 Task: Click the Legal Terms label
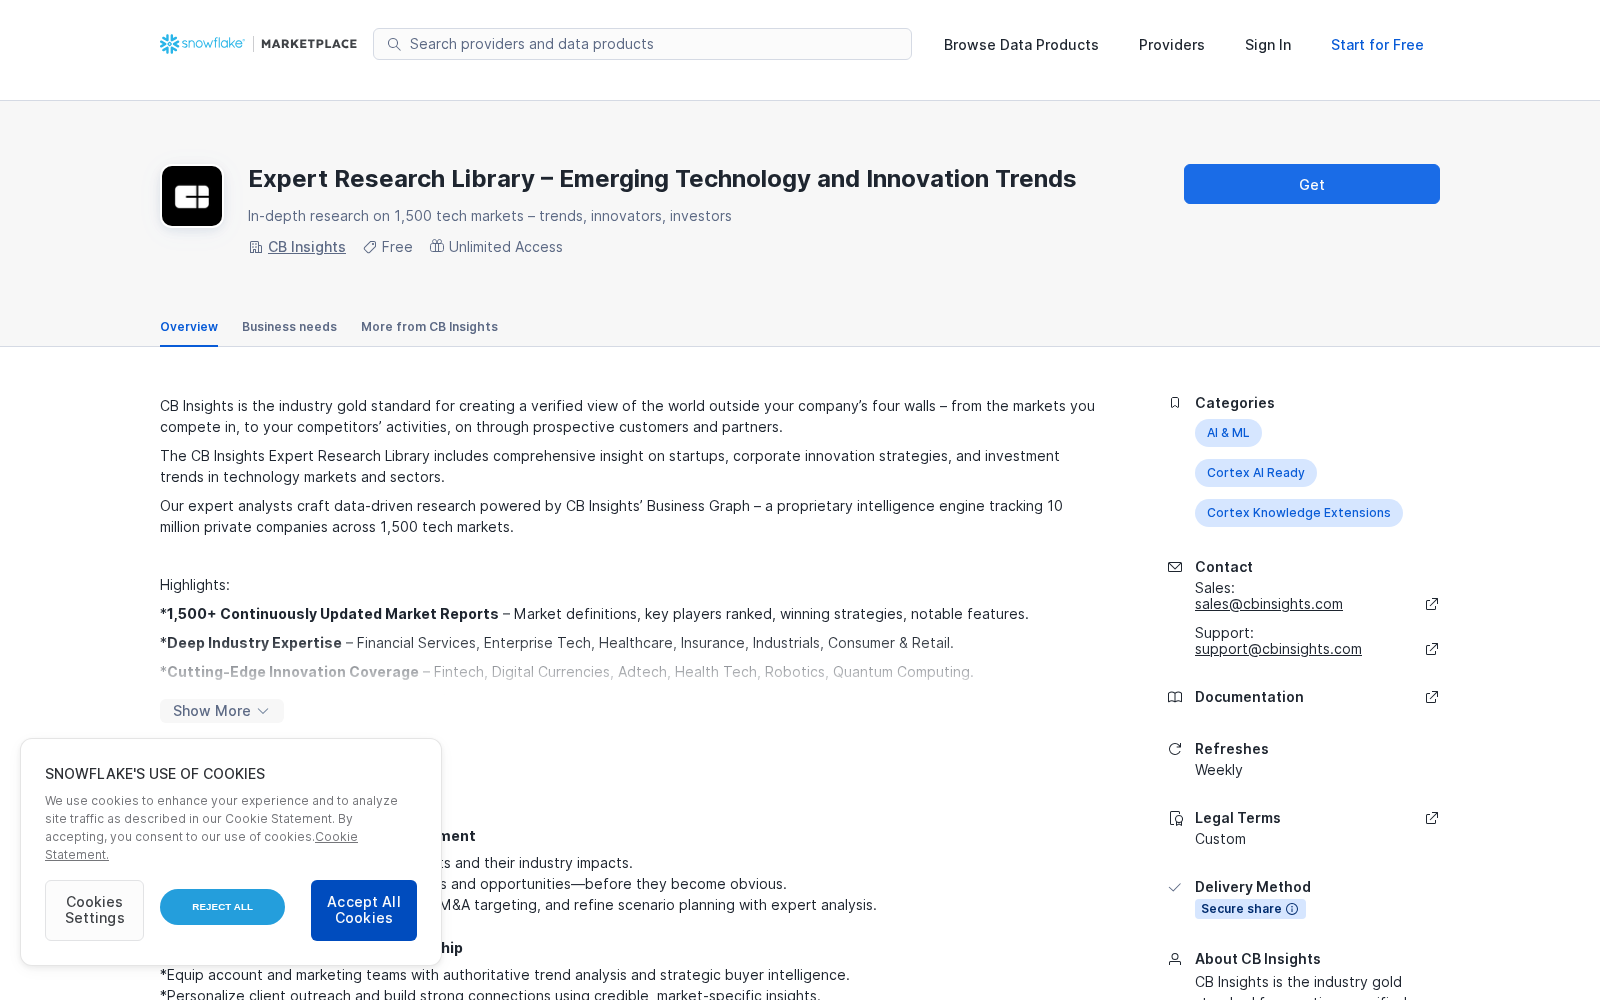(1238, 818)
